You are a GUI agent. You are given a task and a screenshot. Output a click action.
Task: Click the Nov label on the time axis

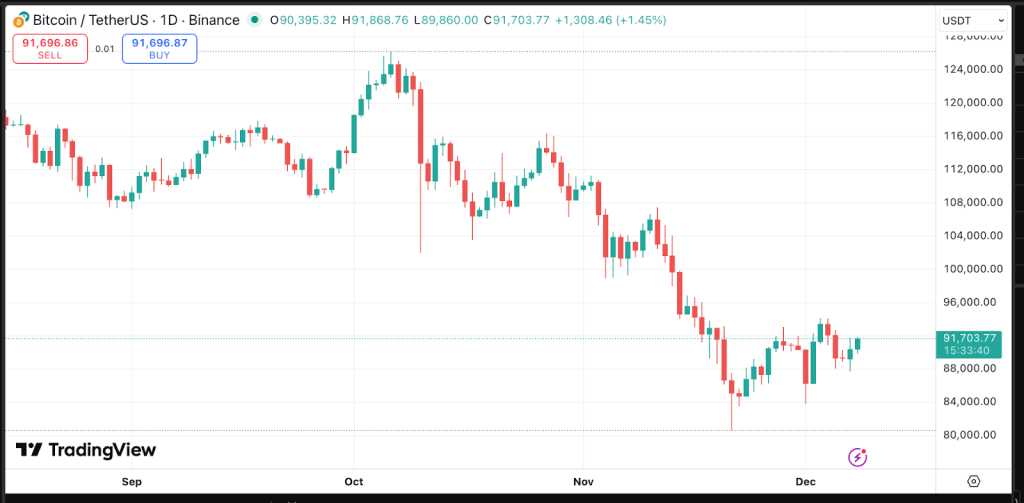click(x=584, y=481)
